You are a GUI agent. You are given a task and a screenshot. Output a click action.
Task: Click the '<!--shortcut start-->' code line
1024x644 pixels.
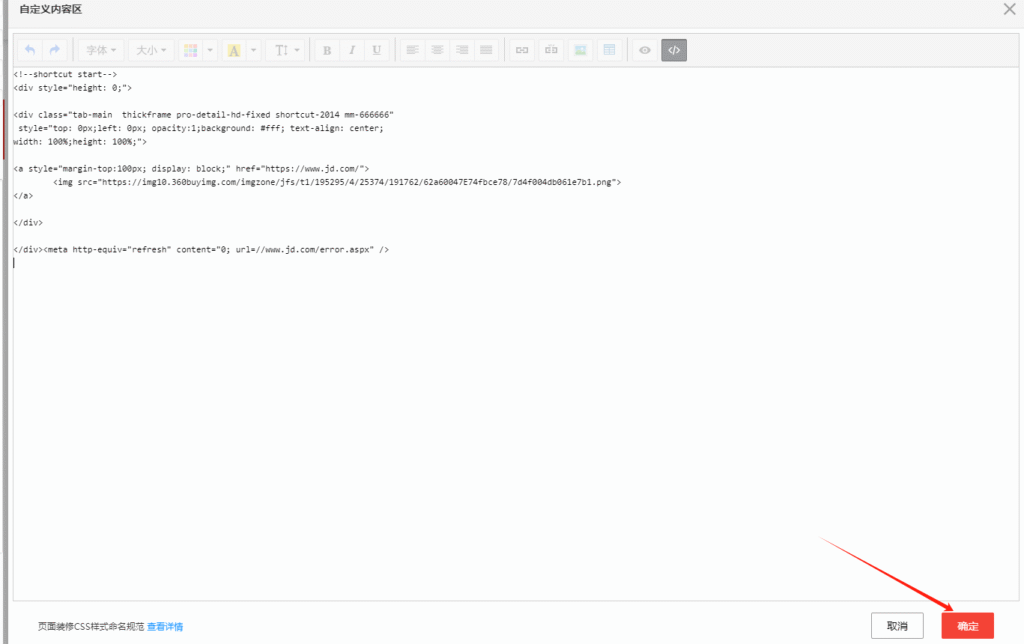point(65,74)
